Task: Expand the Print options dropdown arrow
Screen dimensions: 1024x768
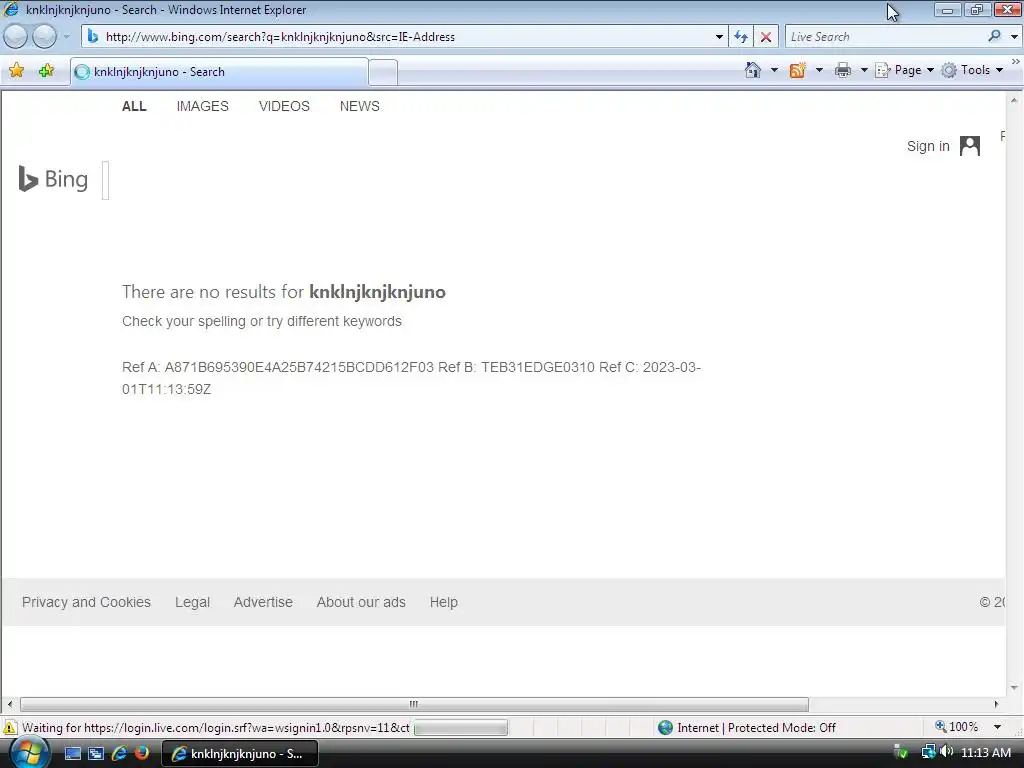Action: [863, 70]
